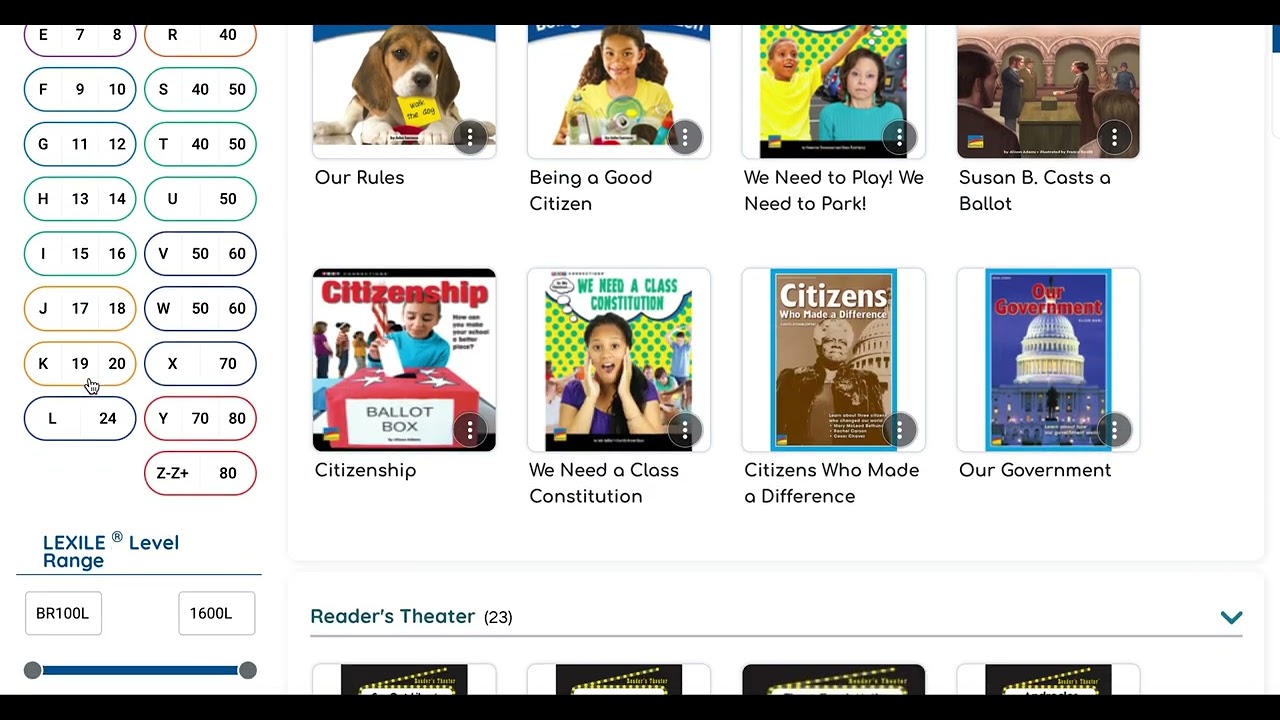
Task: Open three-dot menu on Susan B. Casts a Ballot
Action: point(1114,137)
